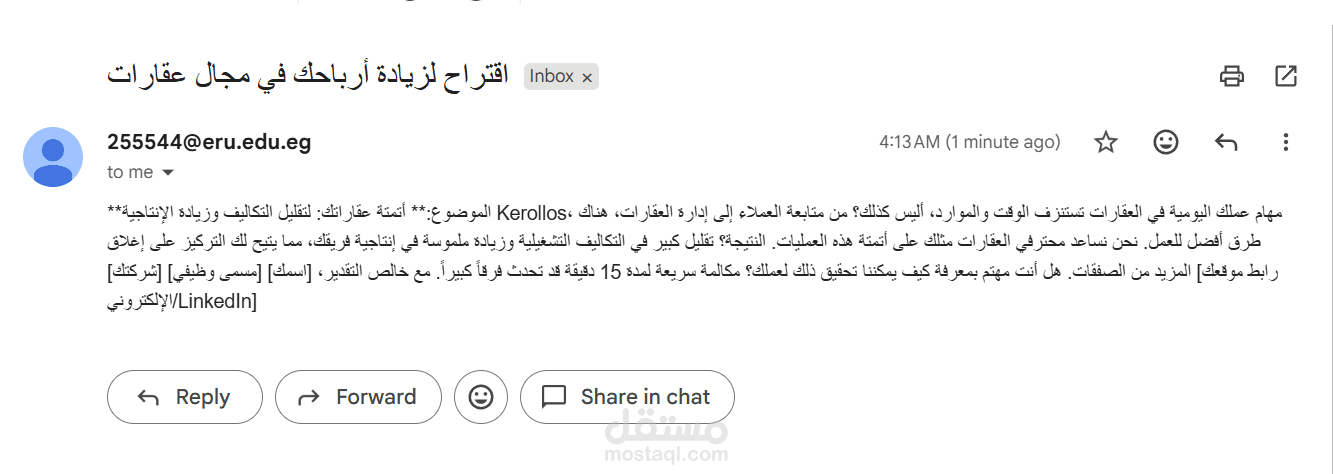Click the sender address 255544@eru.edu.eg

click(x=209, y=142)
